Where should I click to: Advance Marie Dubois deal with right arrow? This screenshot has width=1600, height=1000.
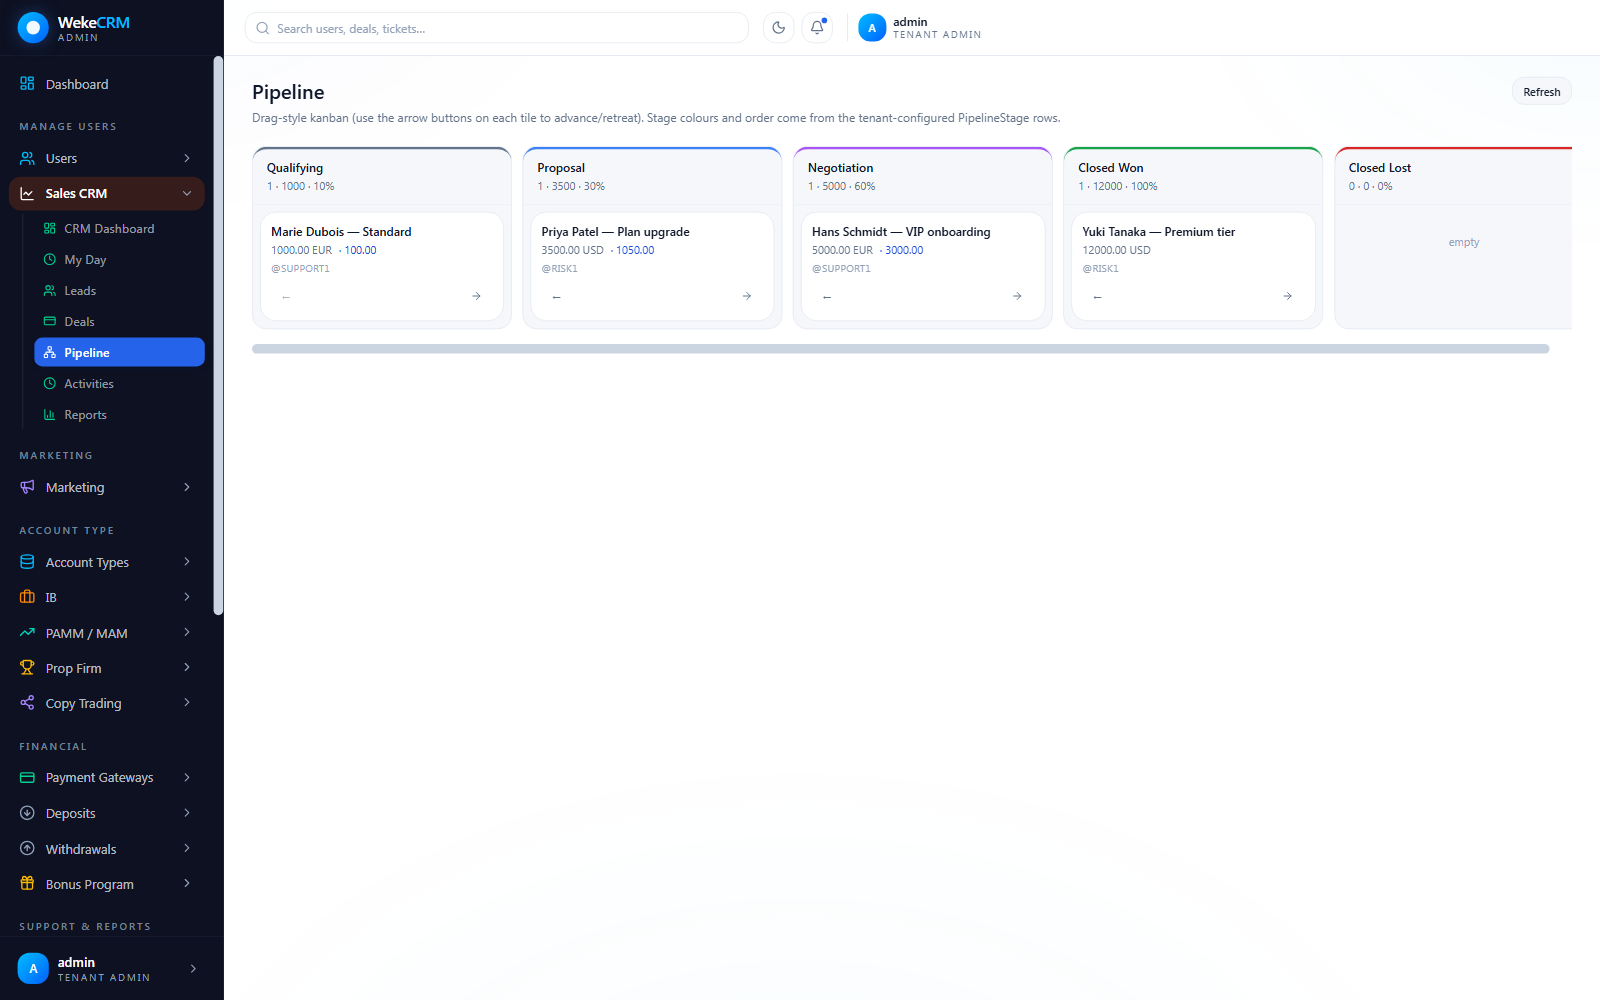click(x=476, y=296)
